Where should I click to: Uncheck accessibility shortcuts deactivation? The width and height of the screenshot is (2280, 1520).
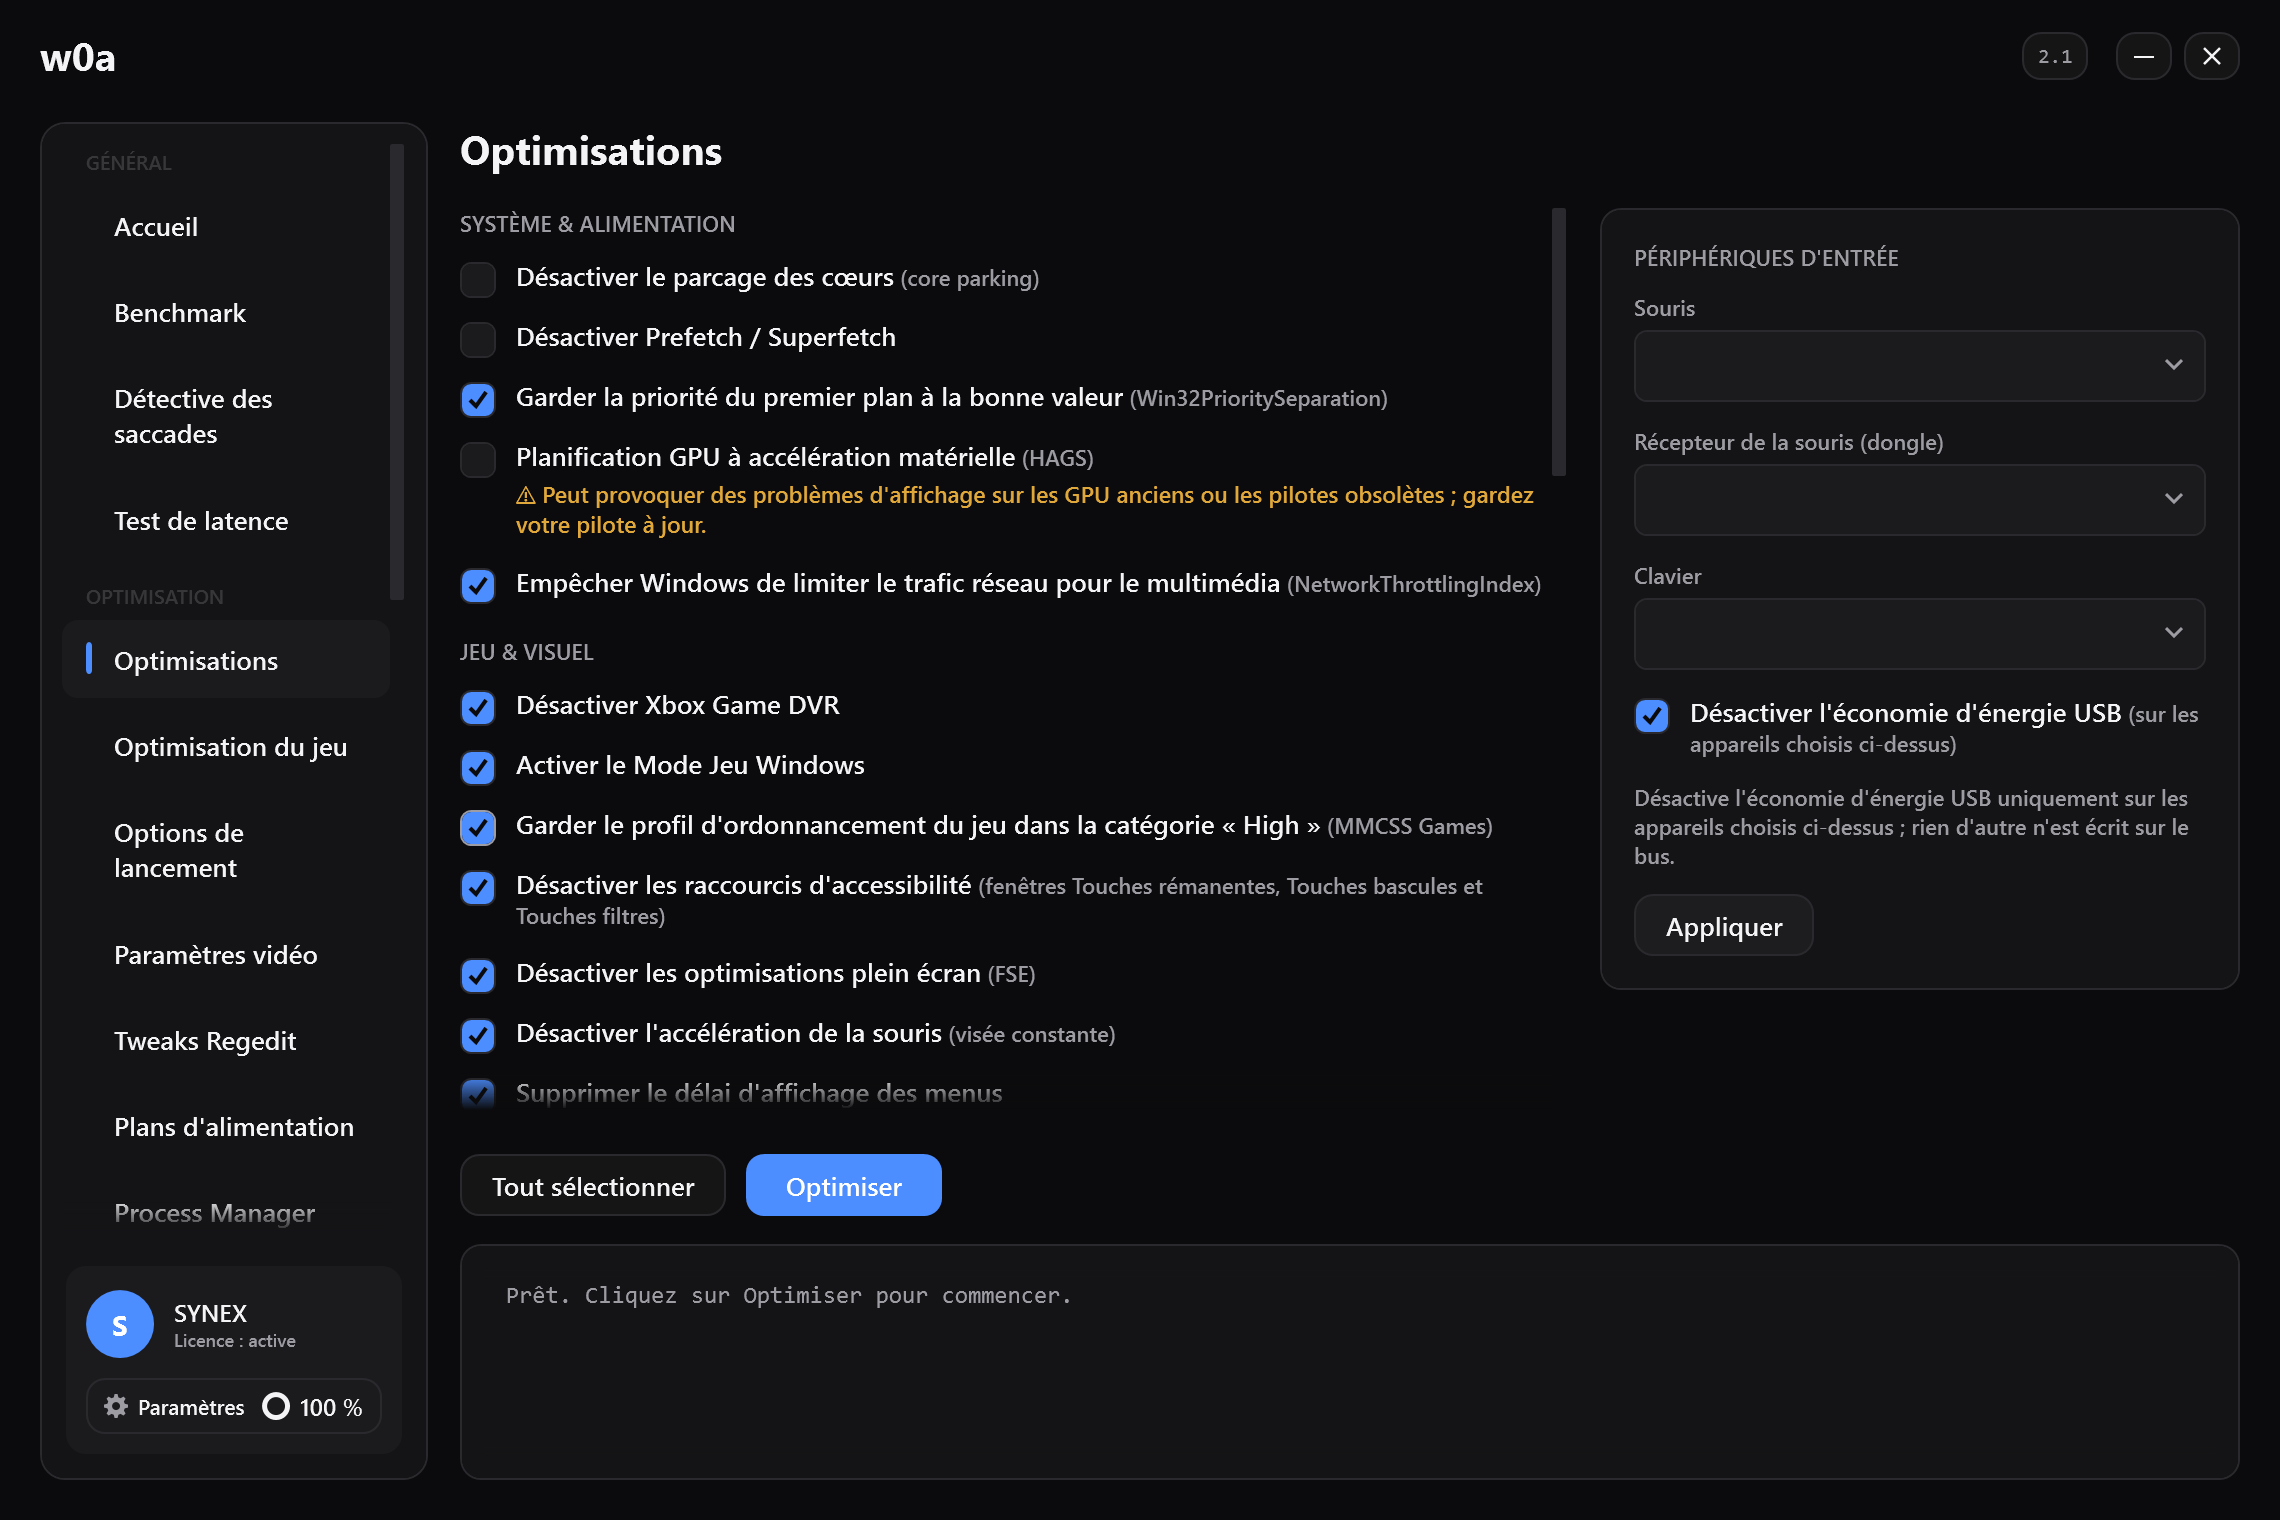coord(478,887)
